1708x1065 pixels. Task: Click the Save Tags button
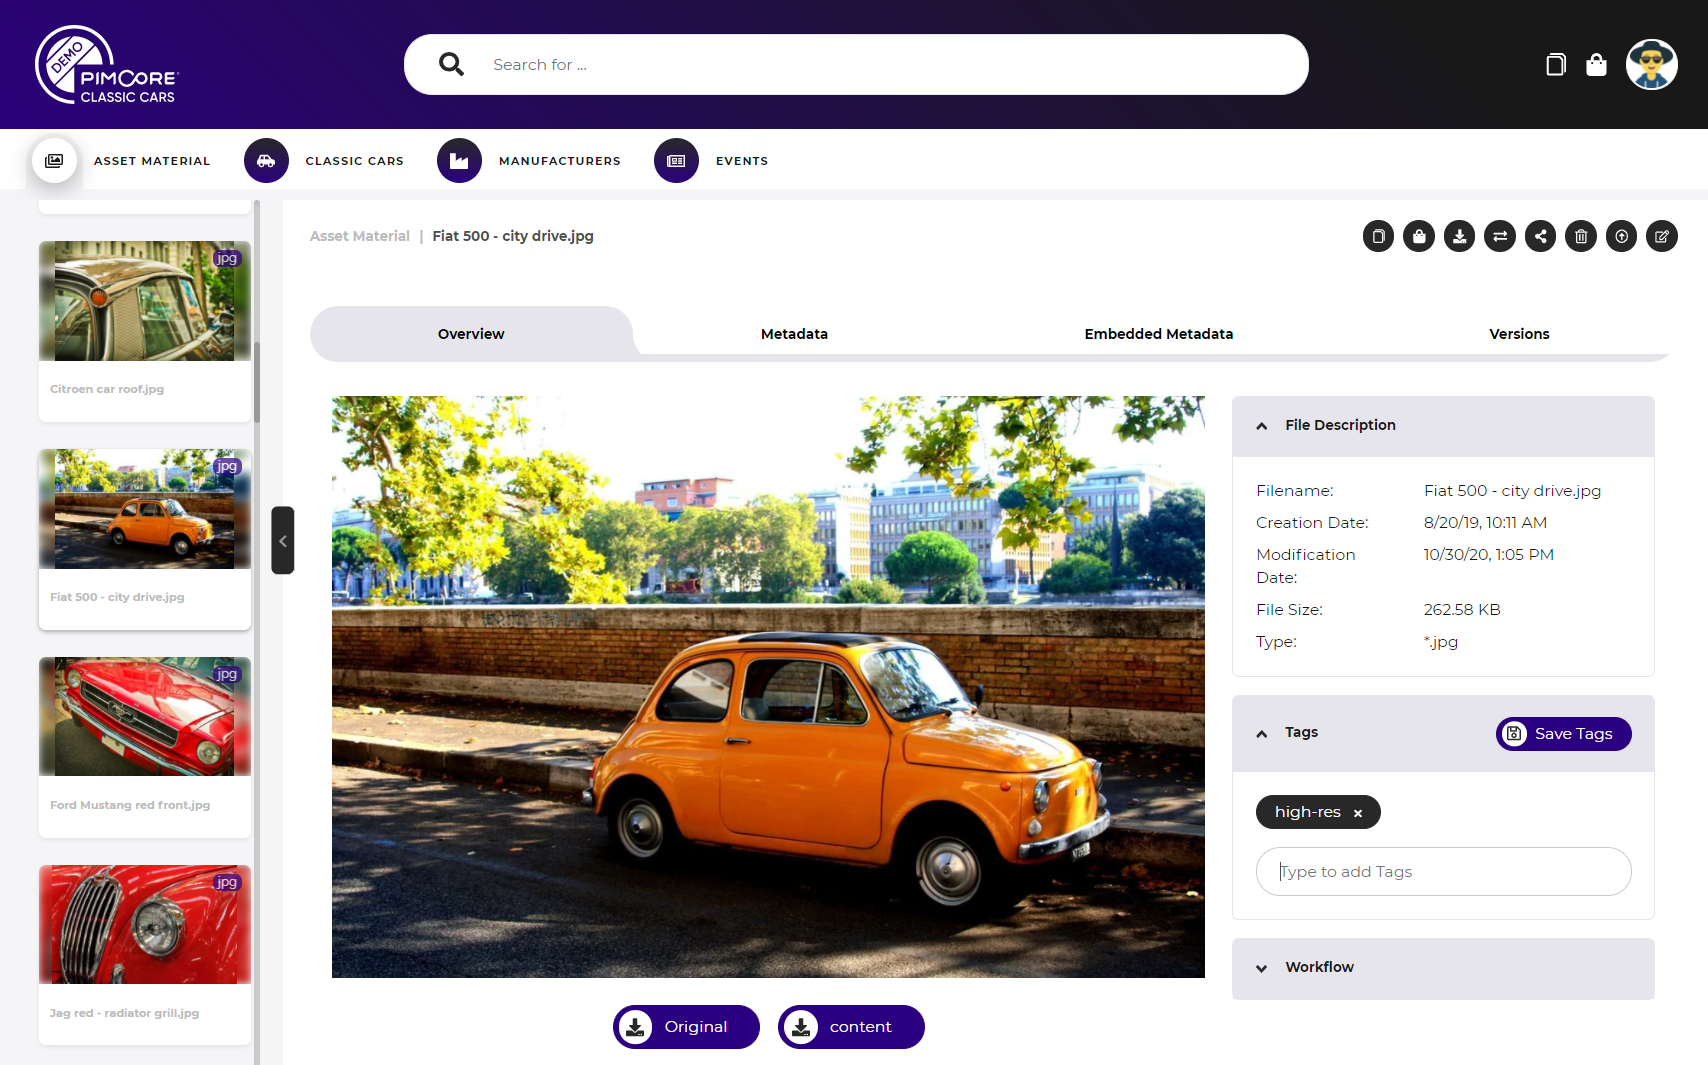[x=1564, y=734]
